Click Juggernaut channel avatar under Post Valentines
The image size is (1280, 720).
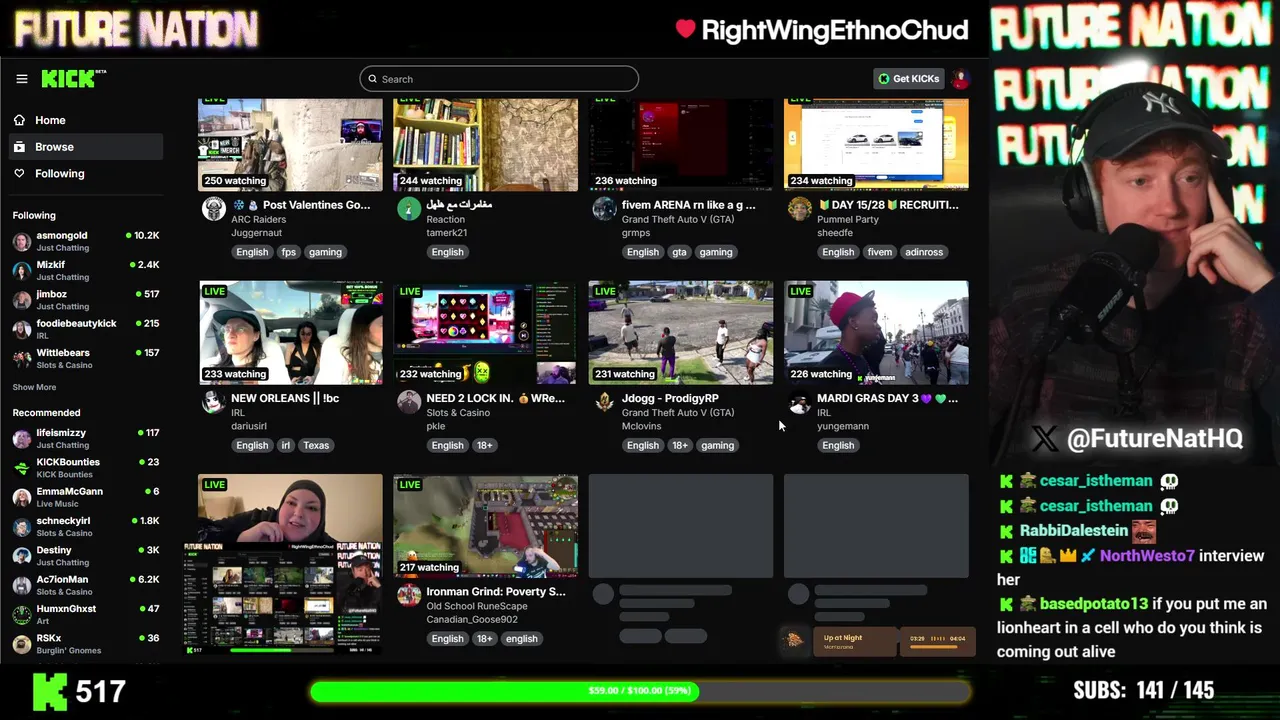click(213, 208)
